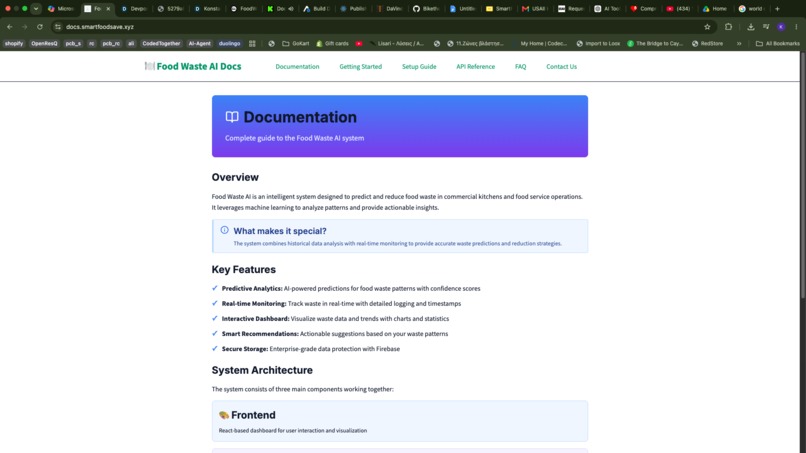Switch to the world Google tab
806x453 pixels.
(x=752, y=9)
